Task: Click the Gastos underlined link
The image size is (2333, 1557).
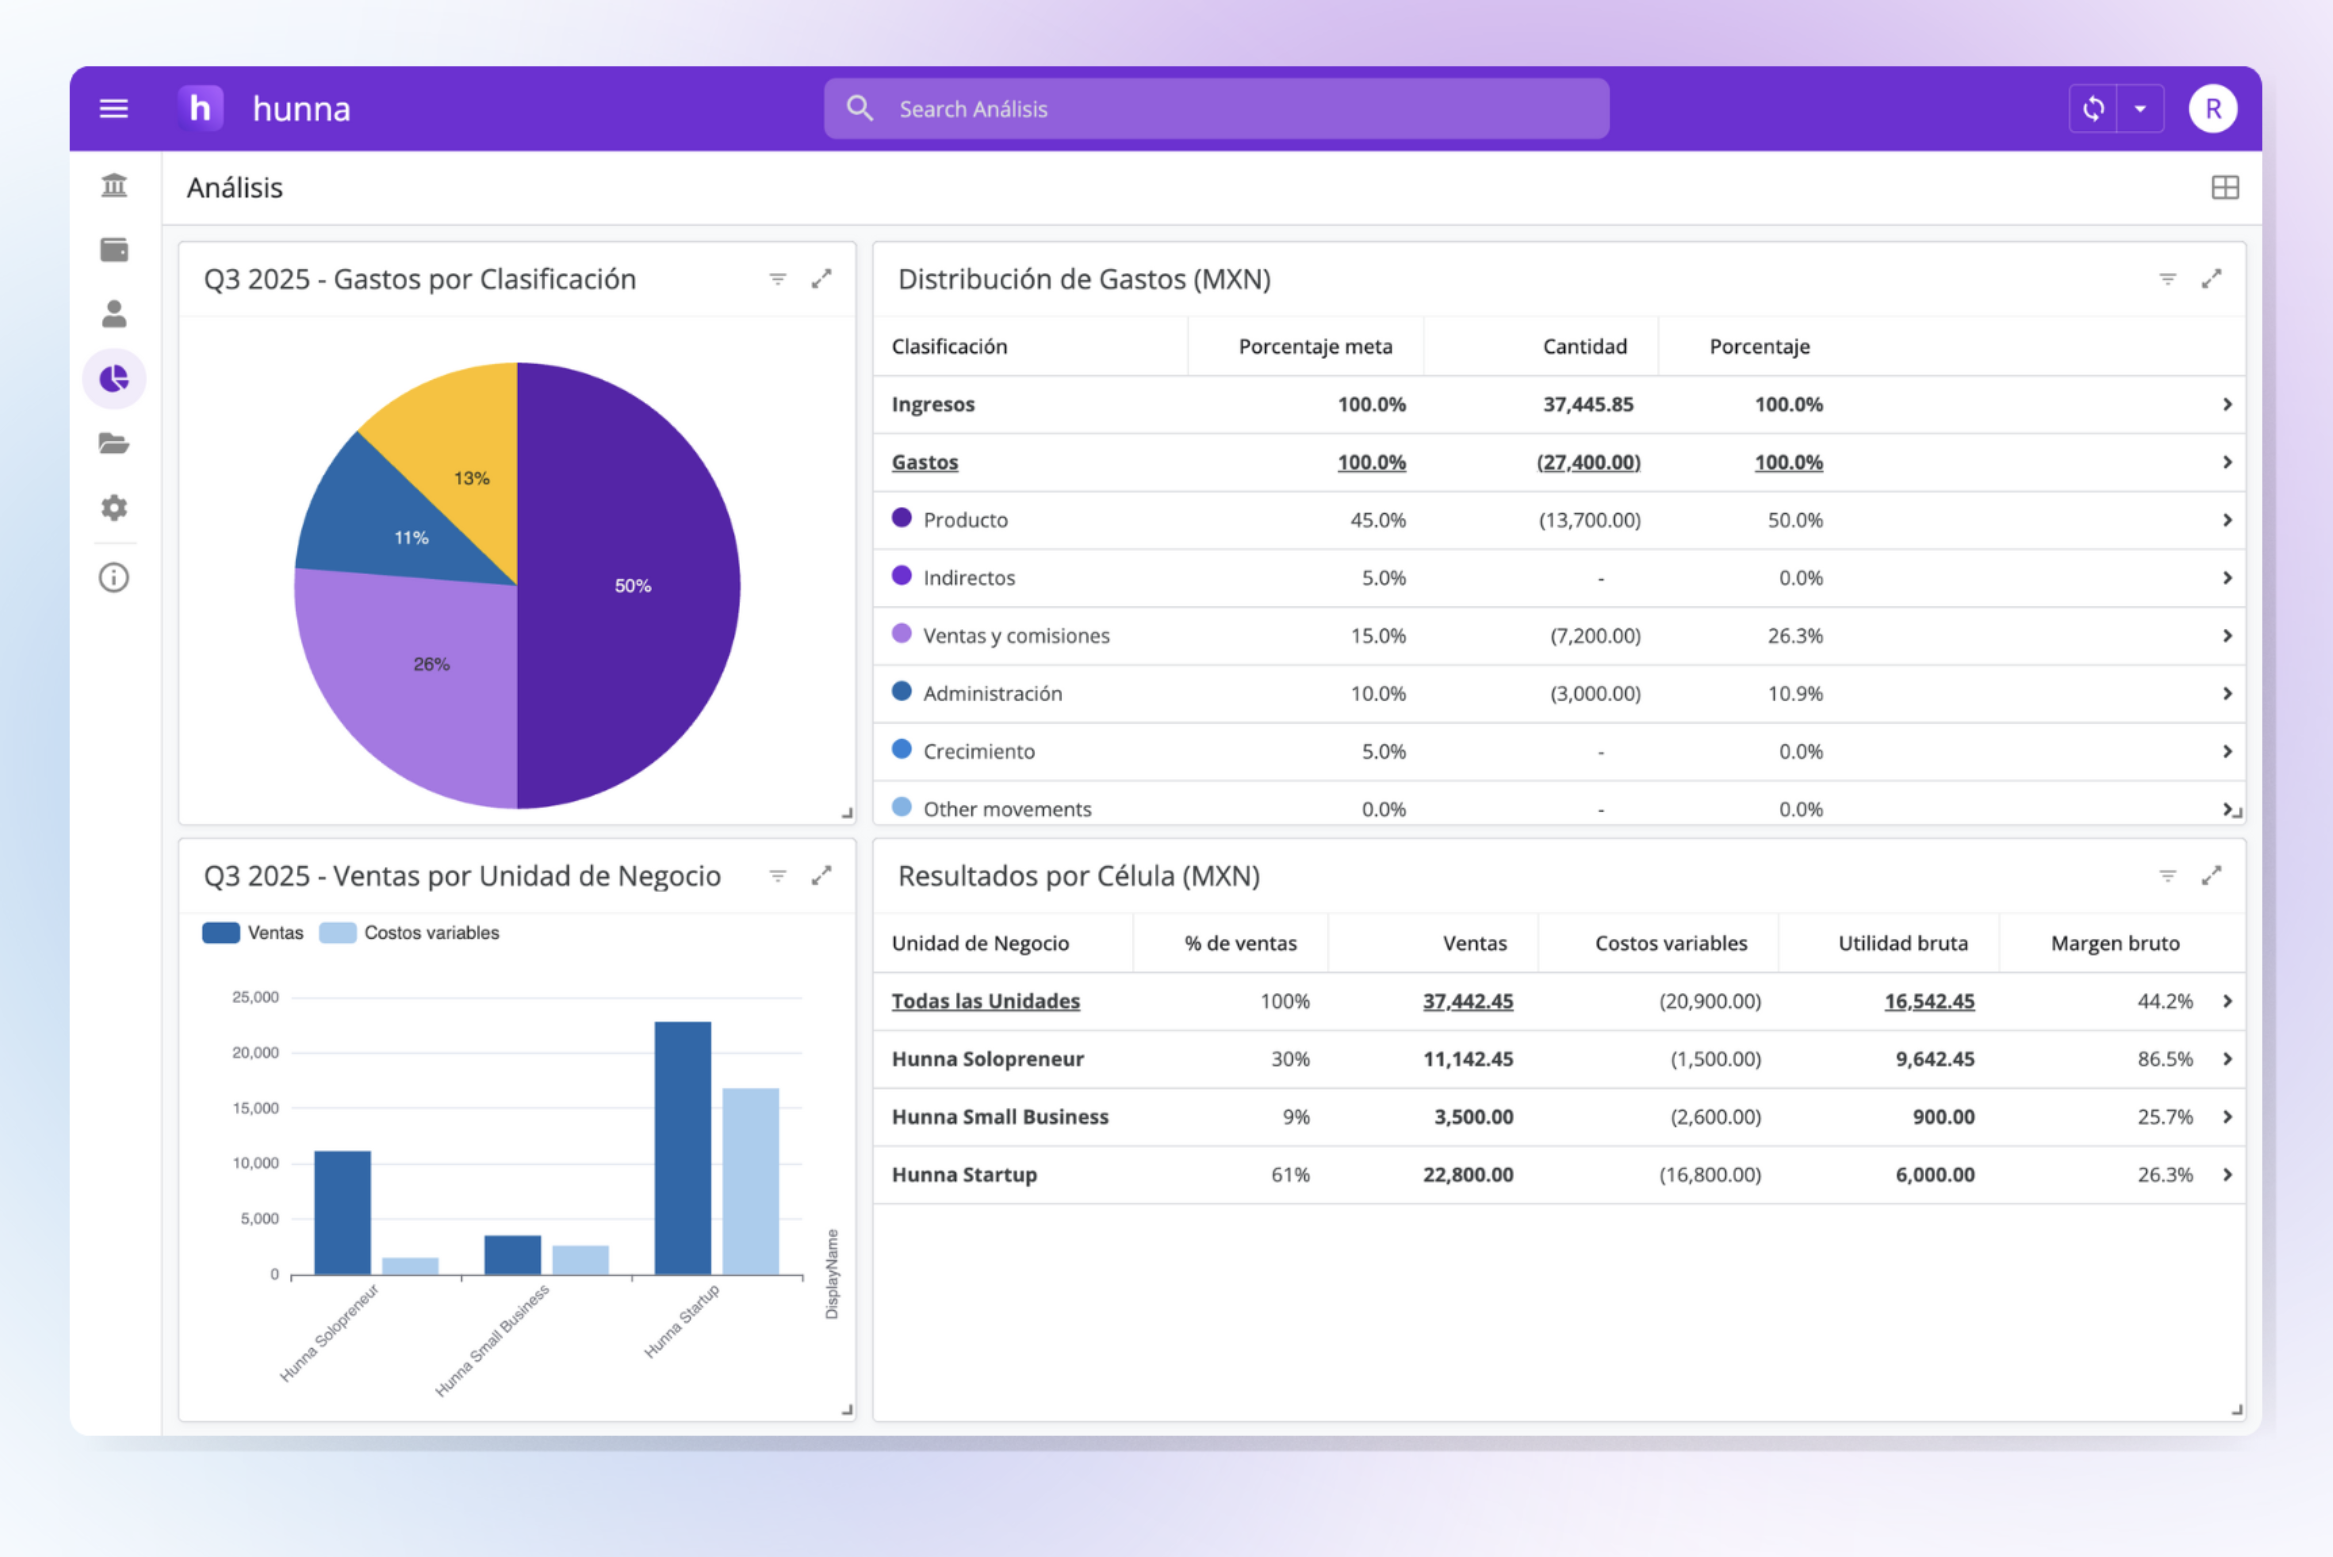Action: coord(924,462)
